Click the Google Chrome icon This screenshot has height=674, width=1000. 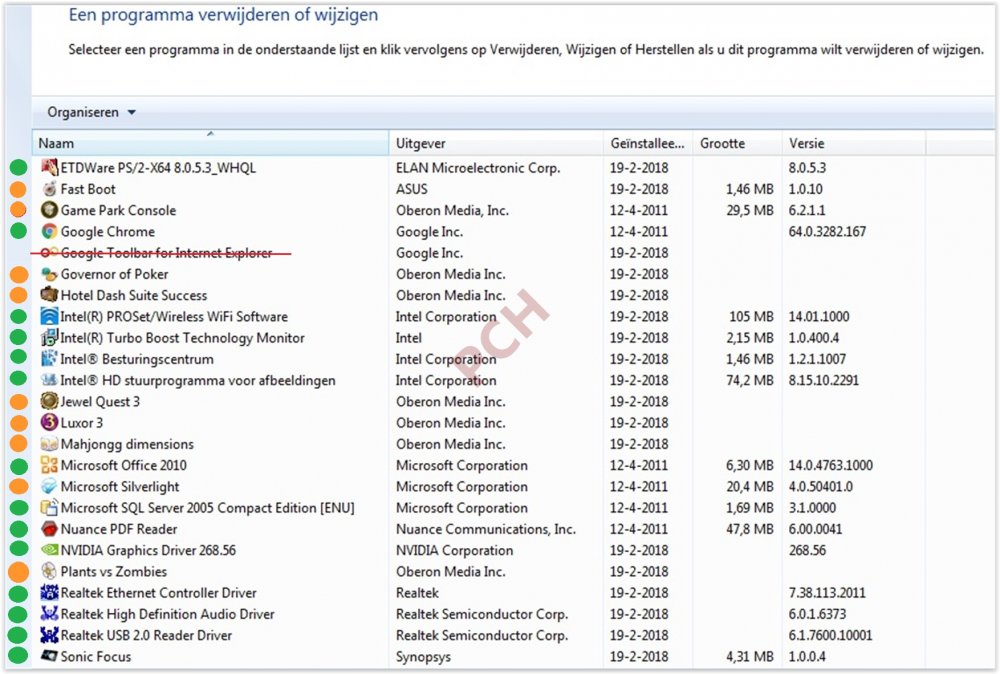coord(49,231)
